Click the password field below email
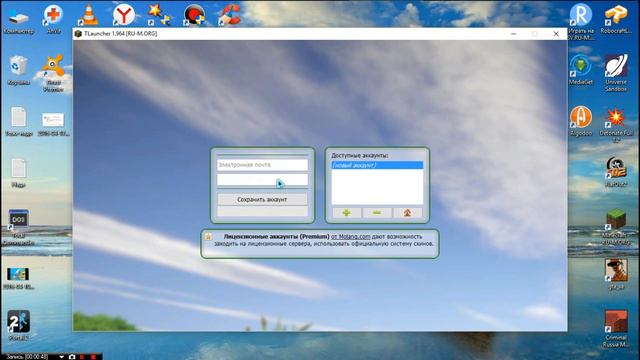Image resolution: width=640 pixels, height=360 pixels. tap(262, 180)
